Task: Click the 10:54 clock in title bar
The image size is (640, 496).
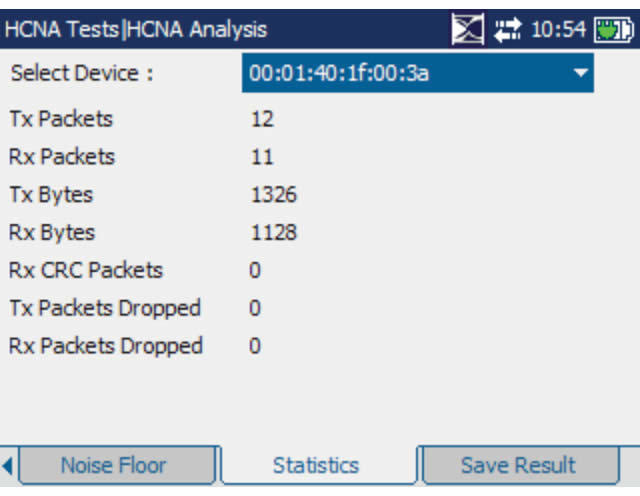Action: pyautogui.click(x=557, y=29)
